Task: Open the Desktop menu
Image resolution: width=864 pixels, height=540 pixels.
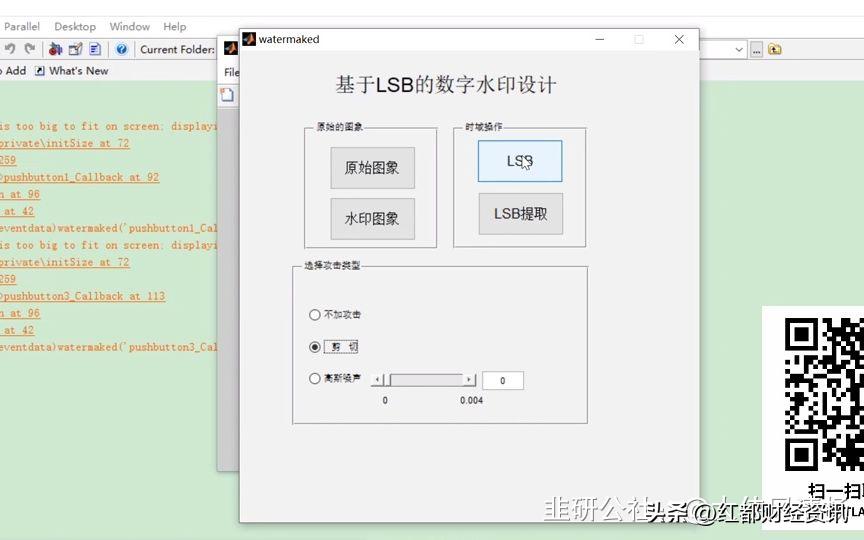Action: [x=75, y=26]
